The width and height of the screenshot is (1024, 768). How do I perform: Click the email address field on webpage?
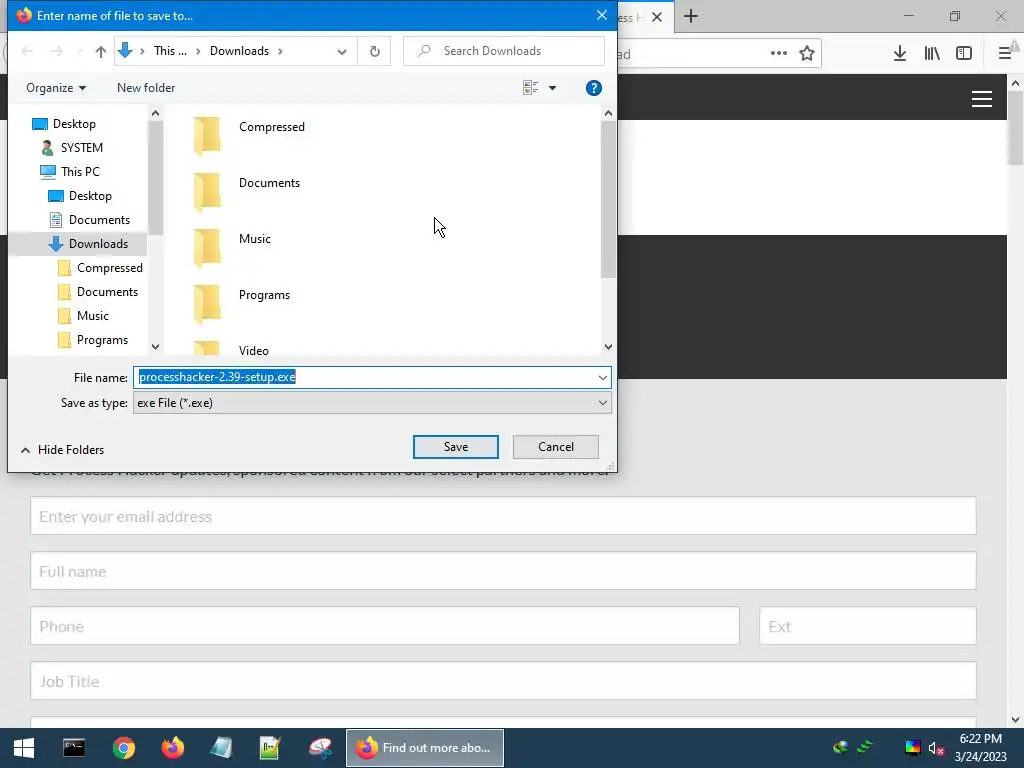tap(503, 516)
